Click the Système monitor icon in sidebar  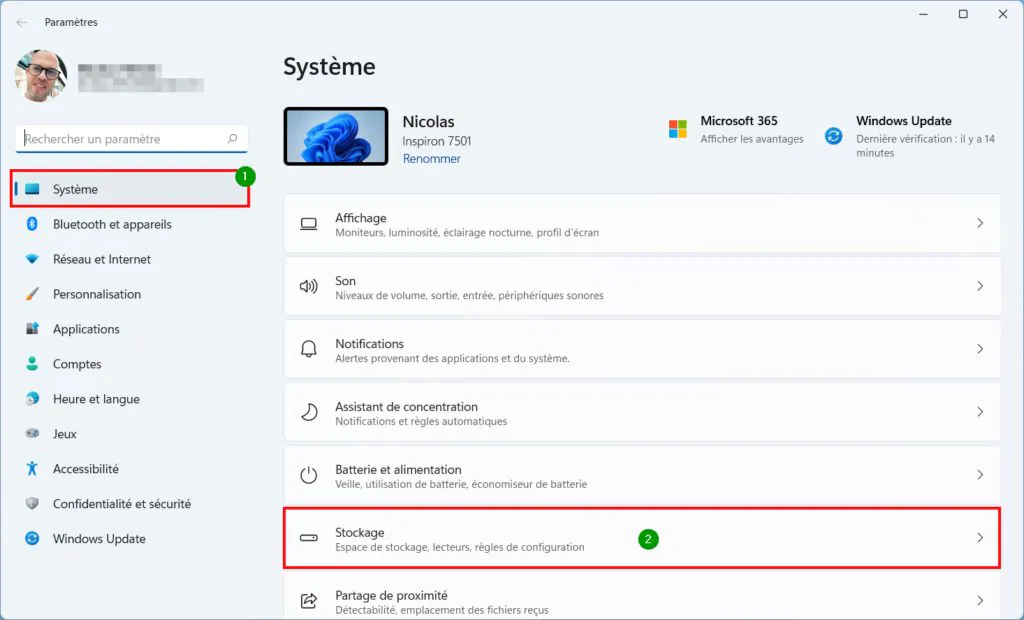(32, 189)
